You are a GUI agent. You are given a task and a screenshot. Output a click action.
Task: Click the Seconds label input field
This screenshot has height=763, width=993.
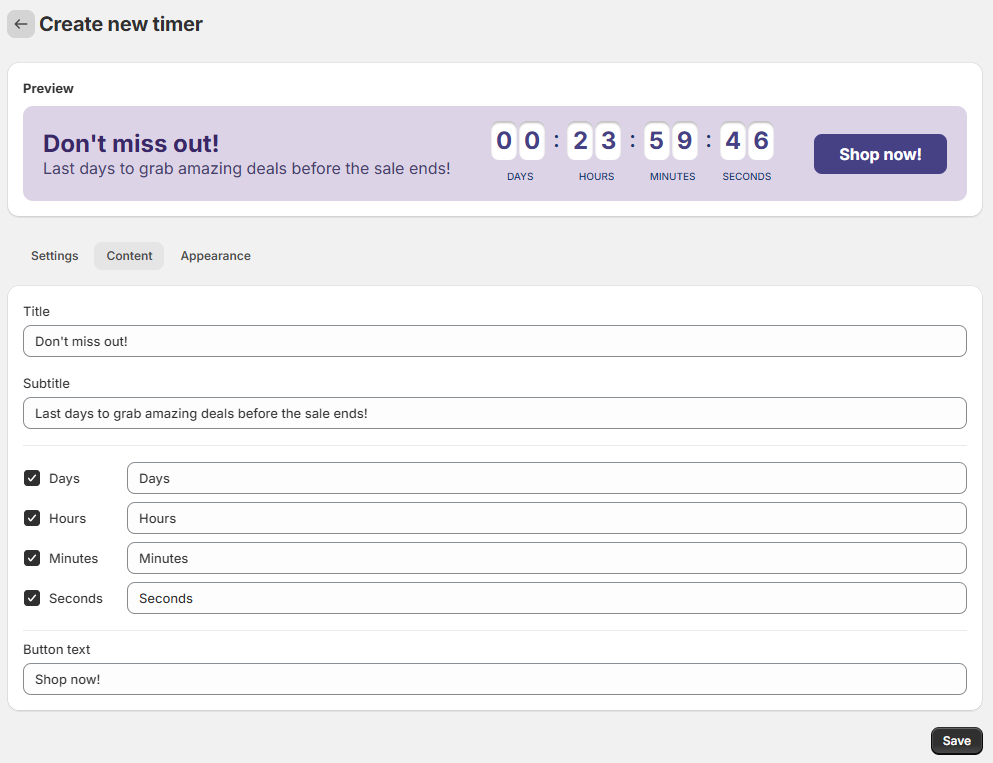pos(546,598)
